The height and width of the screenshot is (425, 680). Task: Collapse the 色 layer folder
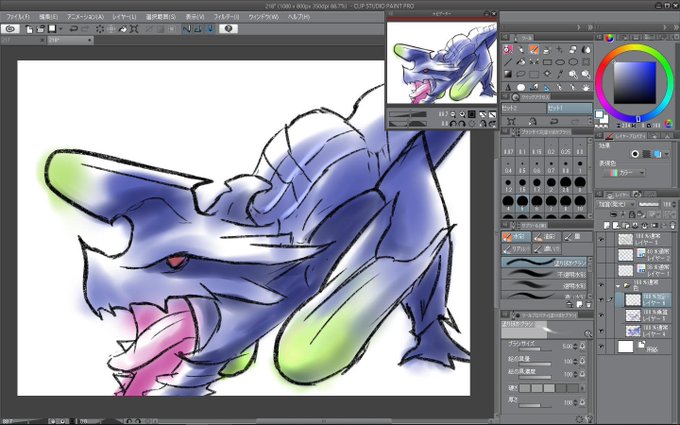(618, 286)
